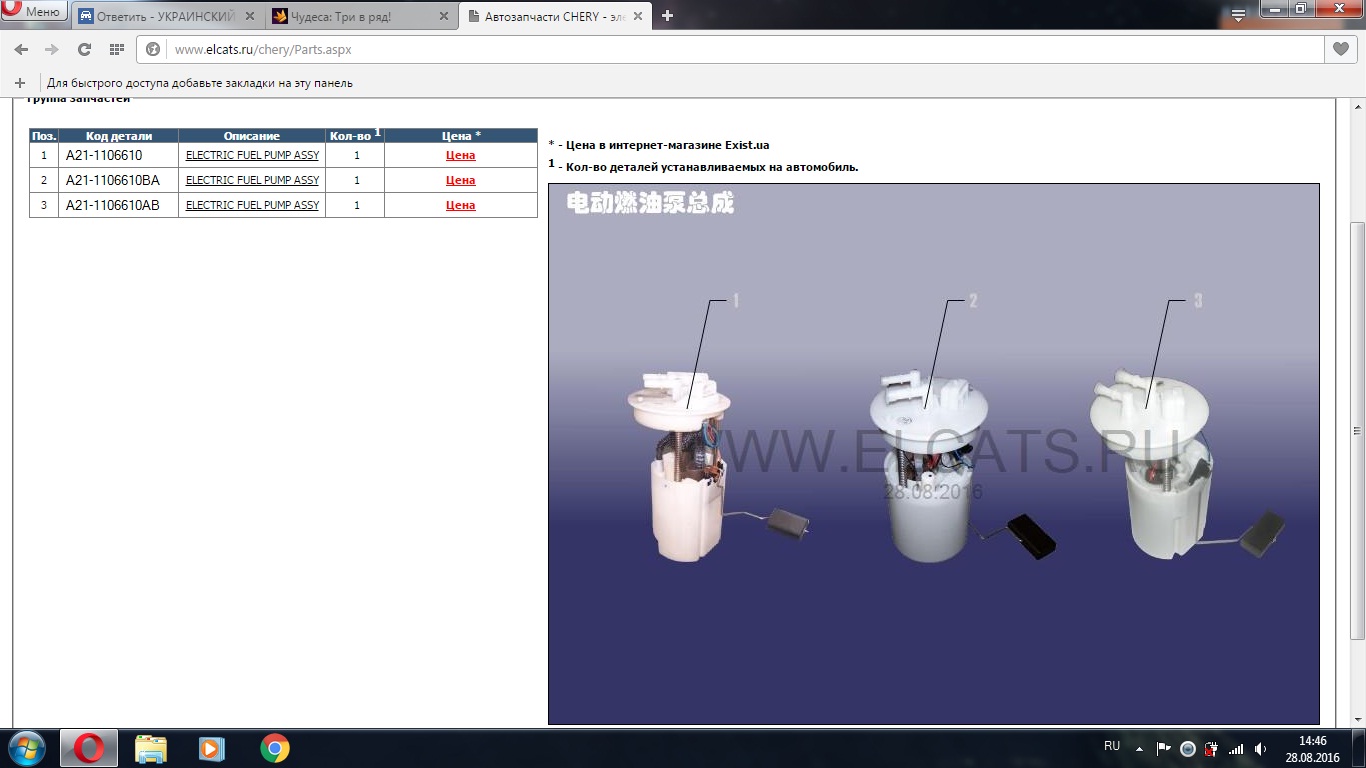
Task: Click the fuel pump diagram image
Action: [934, 454]
